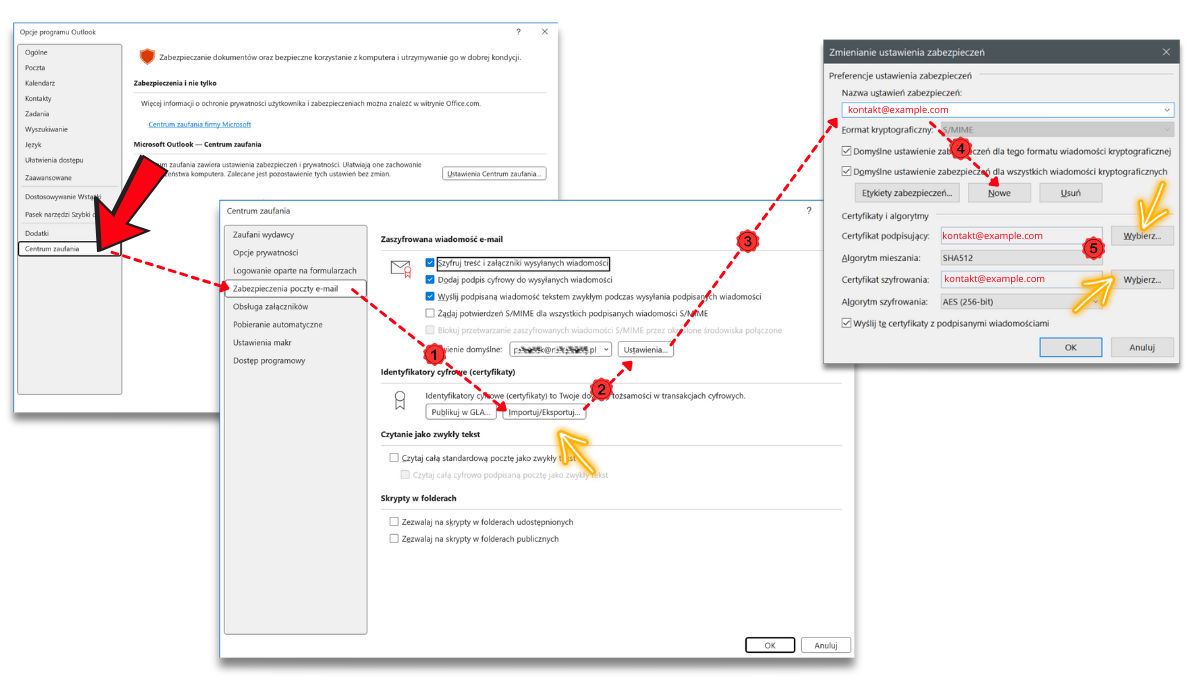Click the help question mark in Centrum zaufania
1190x682 pixels.
(809, 211)
